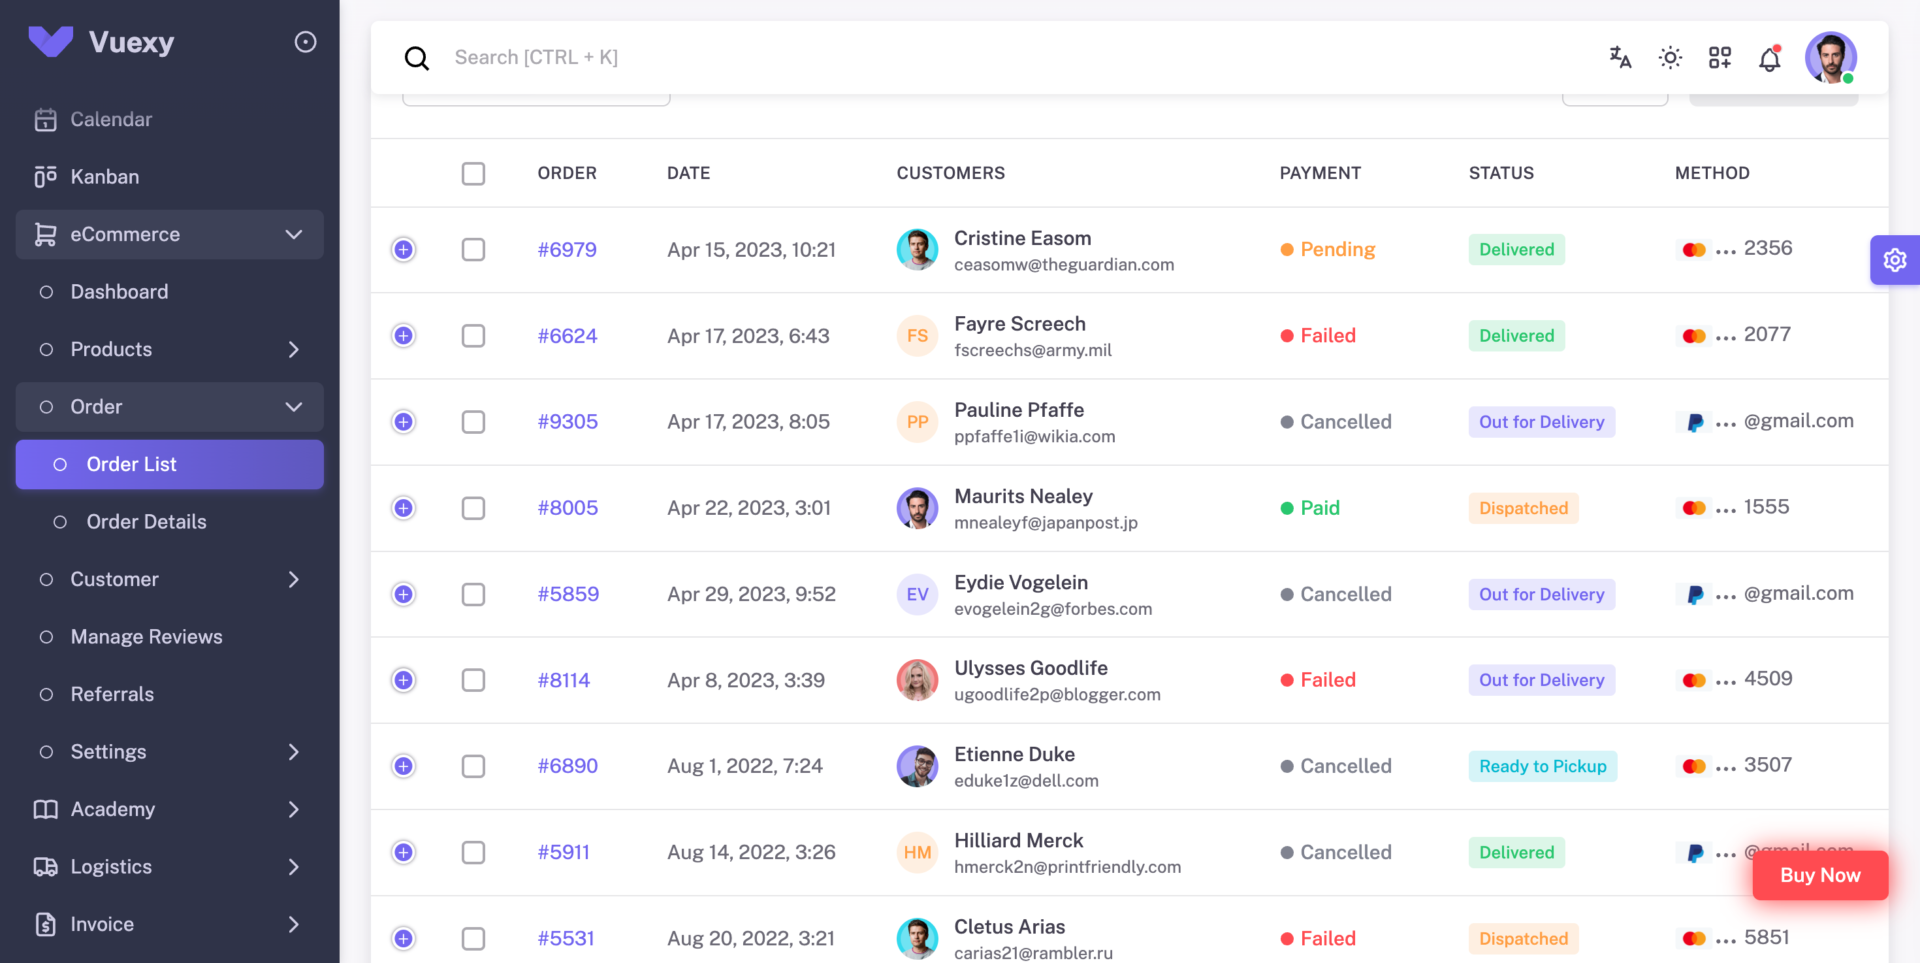Click the Vuexy logo icon
Screen dimensions: 1920x963
[51, 41]
